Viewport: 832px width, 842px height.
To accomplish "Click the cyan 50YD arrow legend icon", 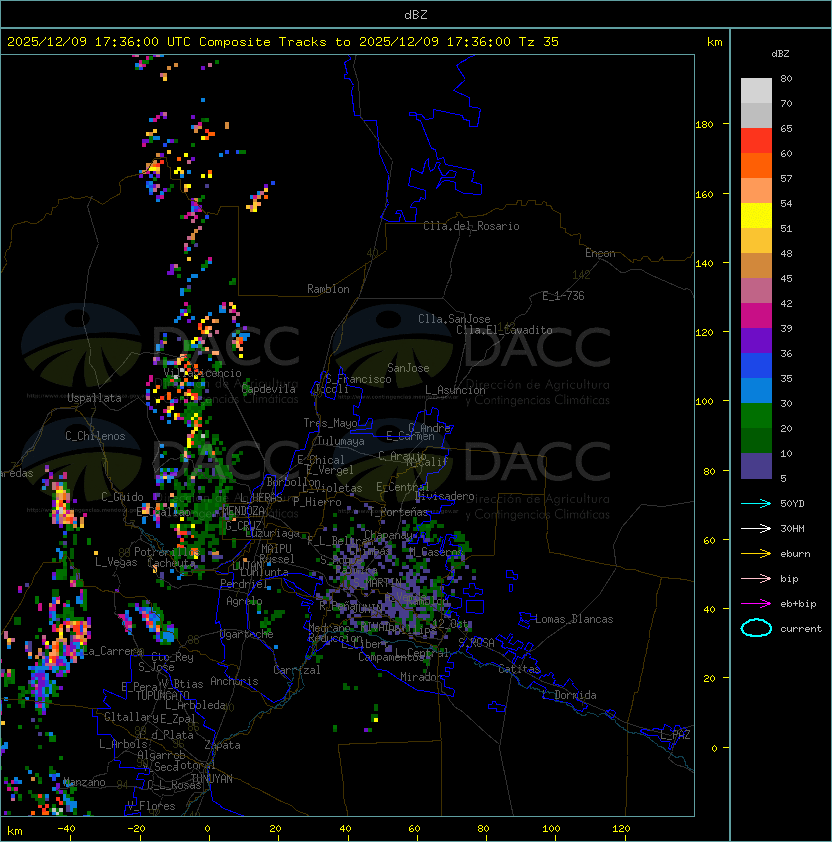I will pos(756,503).
